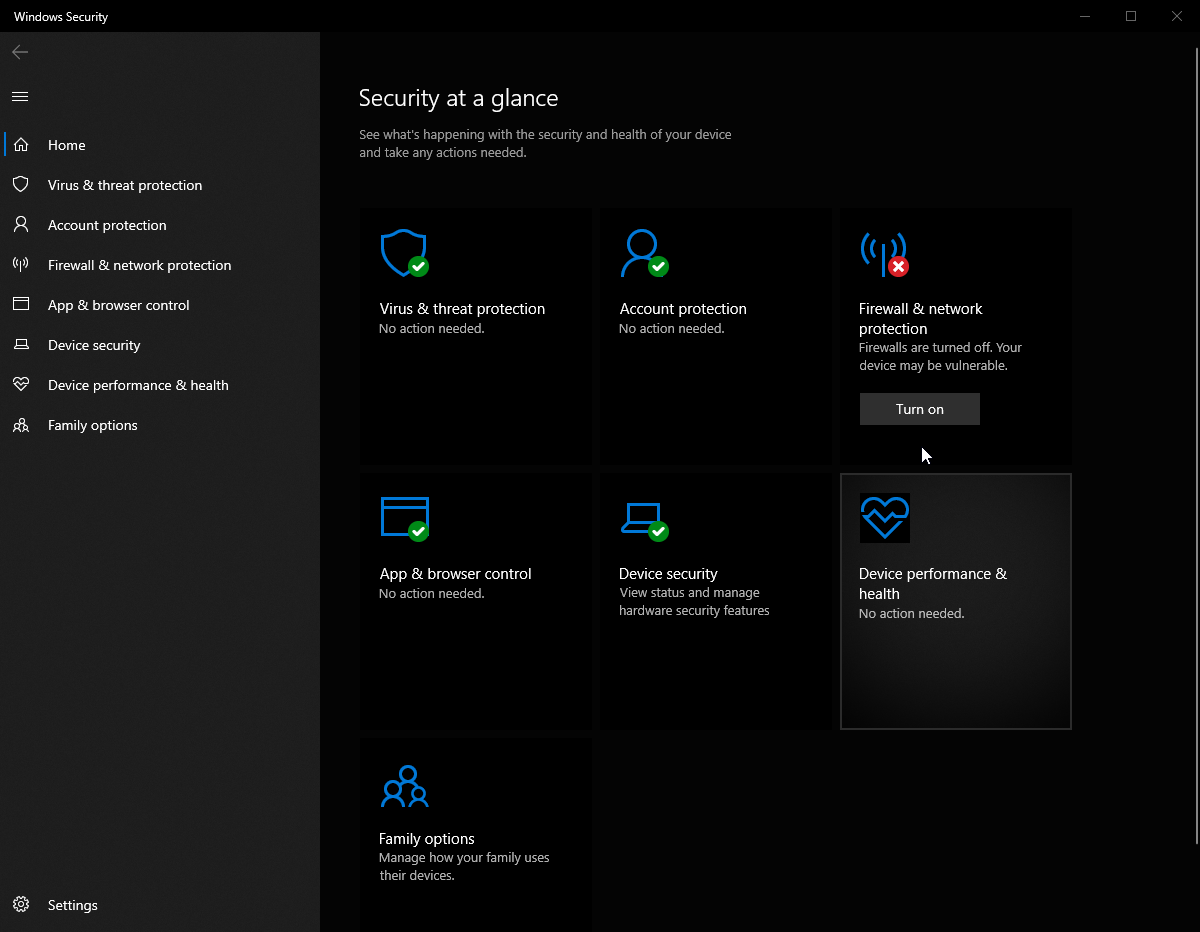The height and width of the screenshot is (932, 1200).
Task: Turn on the firewall with the Turn on button
Action: tap(920, 409)
